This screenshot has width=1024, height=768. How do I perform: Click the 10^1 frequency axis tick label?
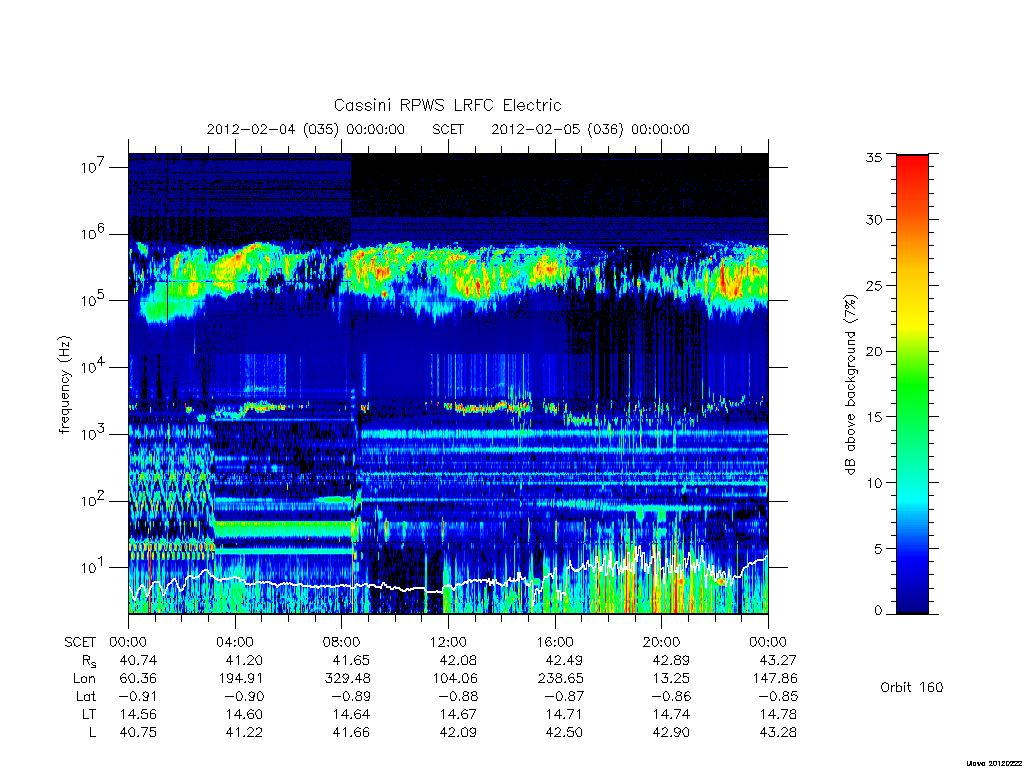94,566
